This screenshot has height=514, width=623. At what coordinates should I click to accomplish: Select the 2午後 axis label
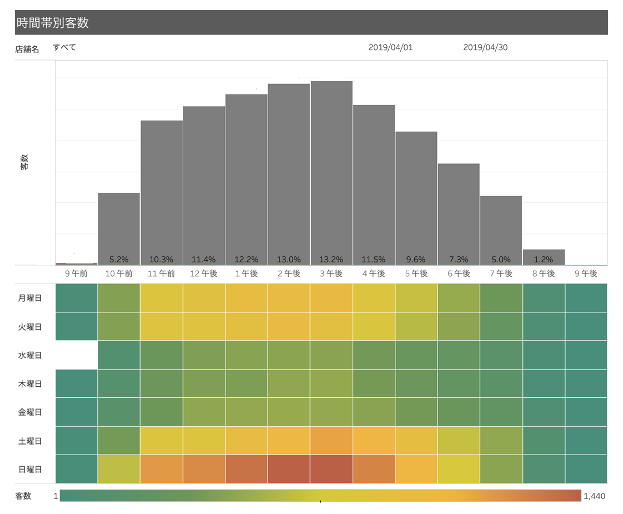pos(289,274)
